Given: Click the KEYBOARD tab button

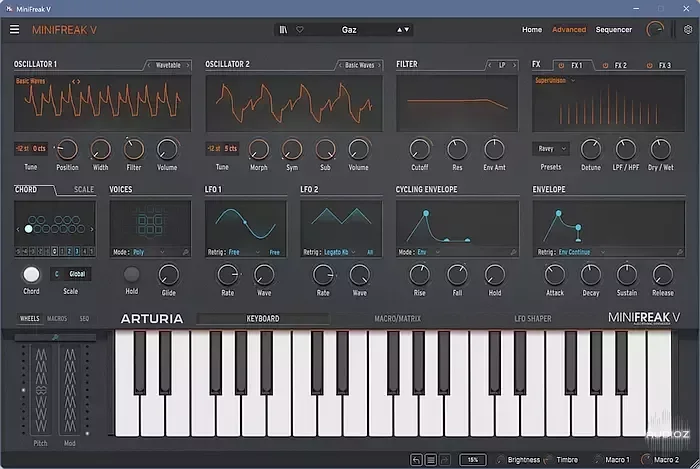Looking at the screenshot, I should tap(263, 319).
